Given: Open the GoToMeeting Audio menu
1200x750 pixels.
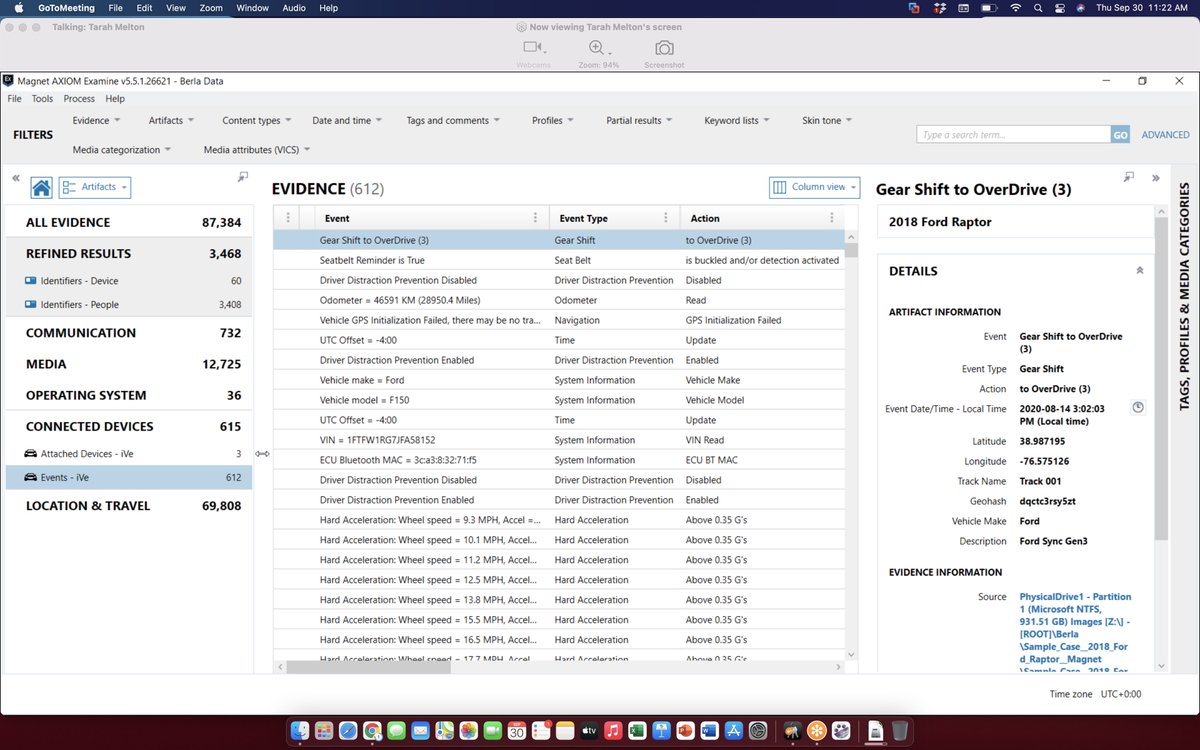Looking at the screenshot, I should point(294,8).
